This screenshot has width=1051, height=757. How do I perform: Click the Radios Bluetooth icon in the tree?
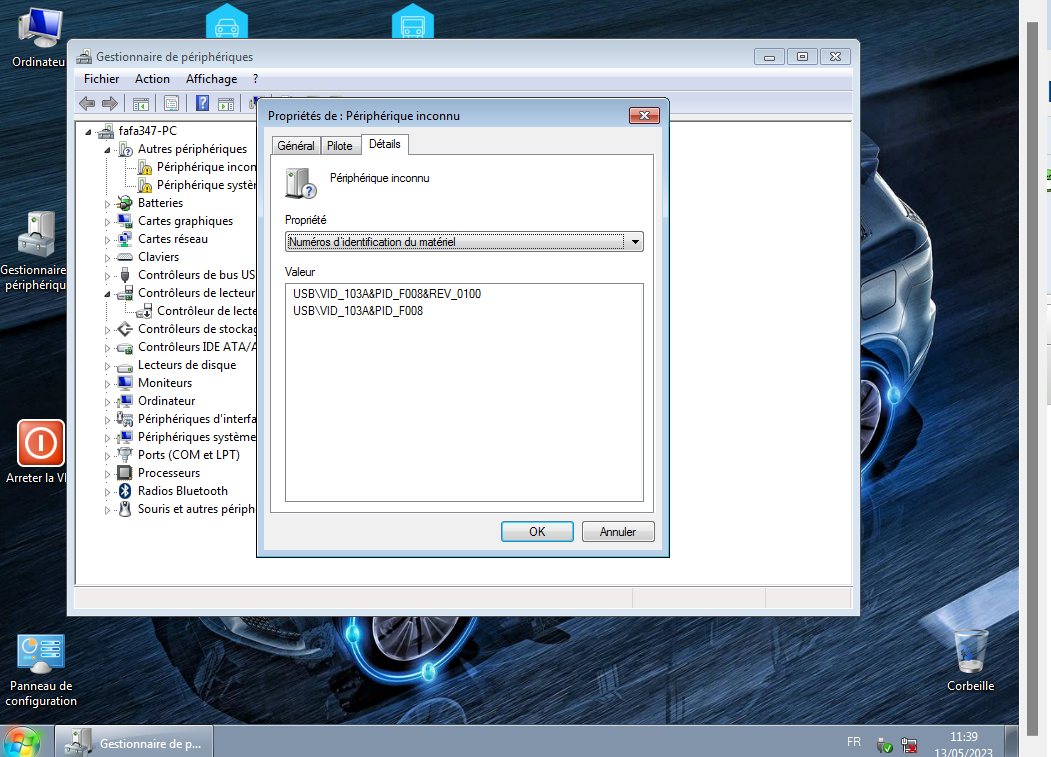point(125,491)
